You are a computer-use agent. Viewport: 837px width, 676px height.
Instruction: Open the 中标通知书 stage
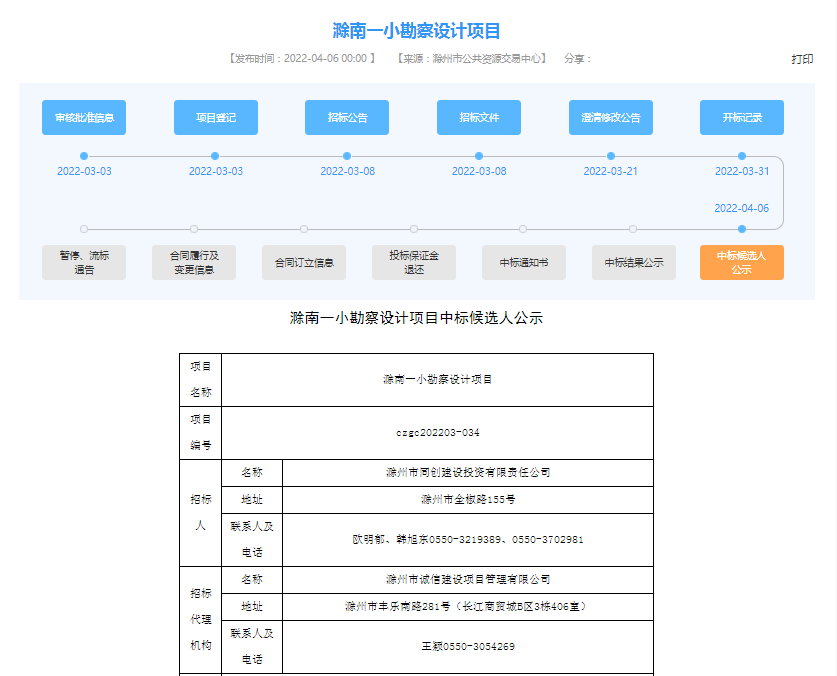click(523, 263)
